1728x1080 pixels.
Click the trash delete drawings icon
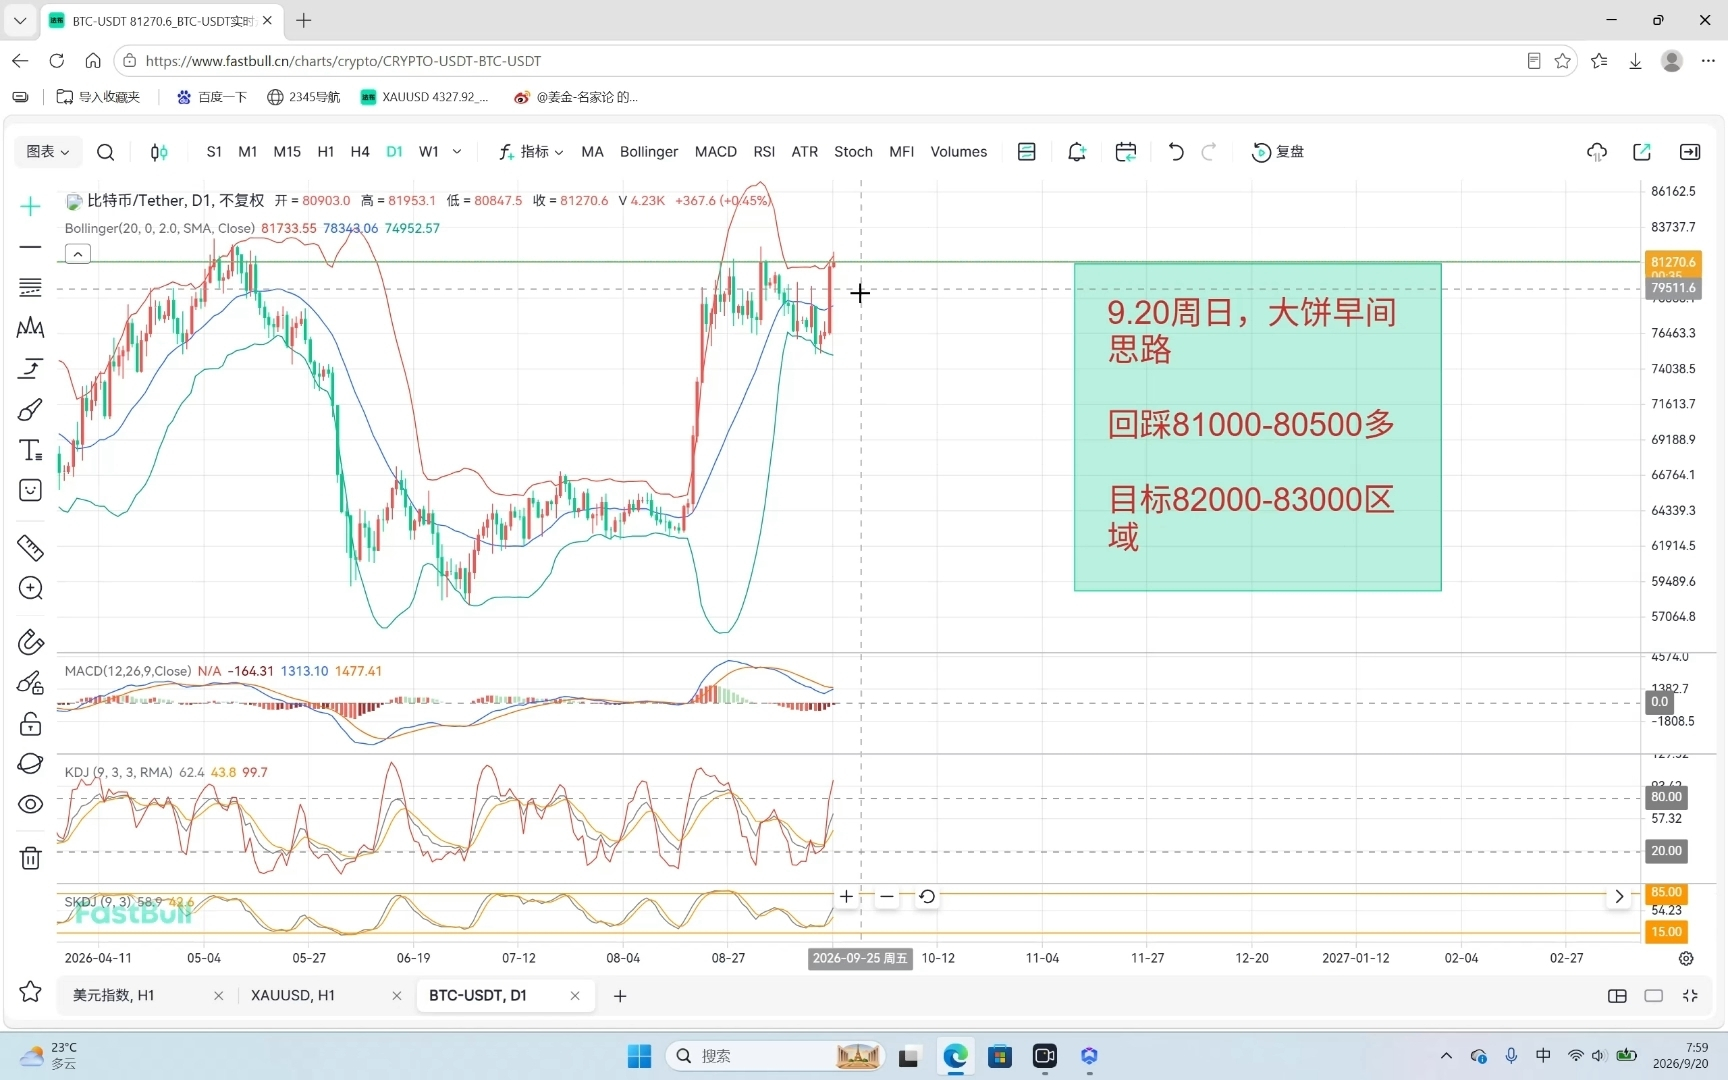pos(30,858)
